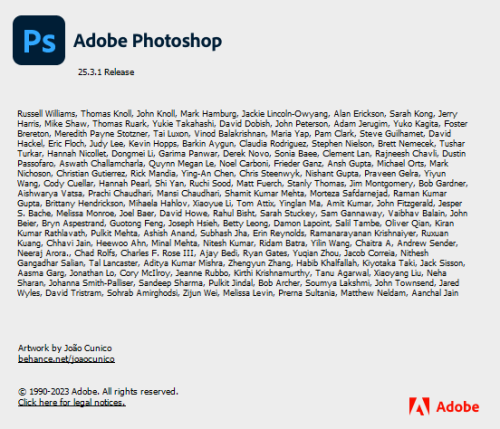Click the 25.3.1 Release version label
The height and width of the screenshot is (429, 500).
[x=106, y=72]
